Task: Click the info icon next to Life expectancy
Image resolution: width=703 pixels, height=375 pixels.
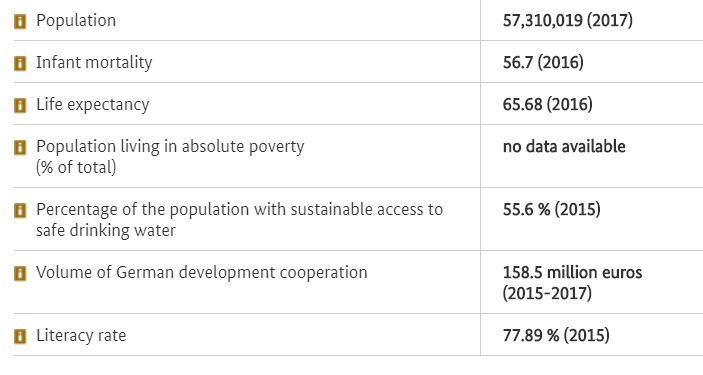Action: tap(20, 105)
